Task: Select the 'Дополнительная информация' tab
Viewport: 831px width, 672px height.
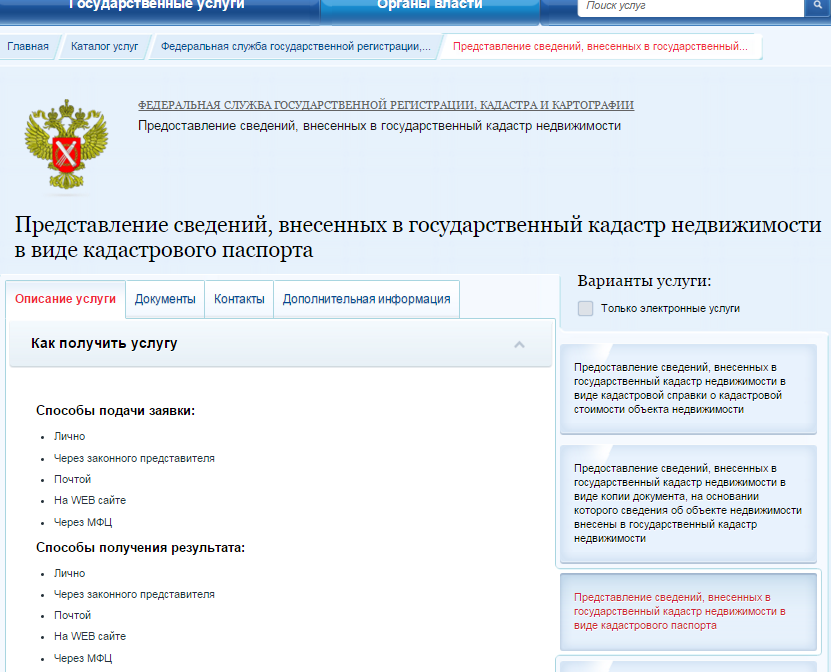Action: [x=366, y=299]
